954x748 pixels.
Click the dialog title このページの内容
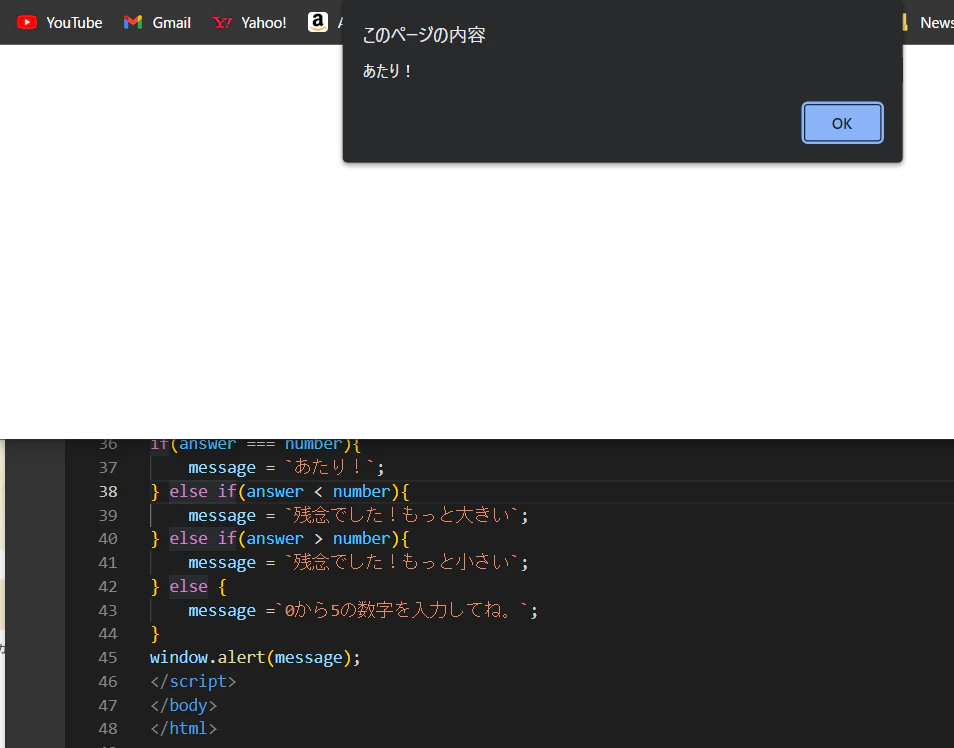coord(424,35)
